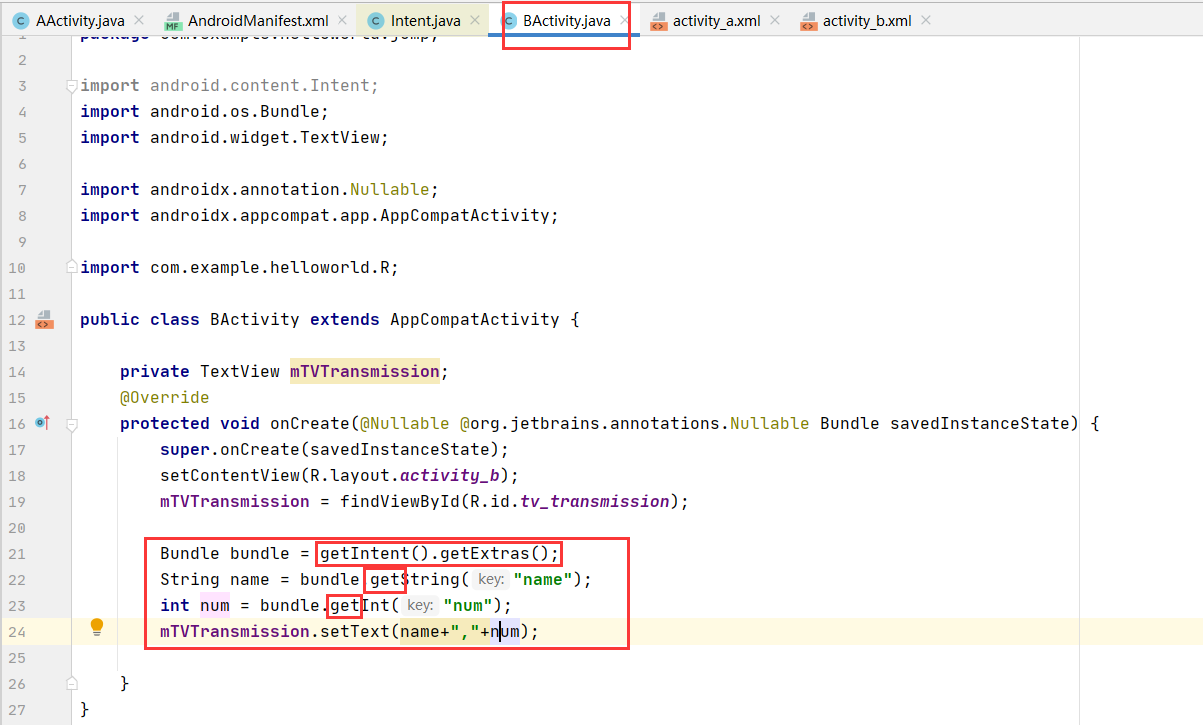1203x725 pixels.
Task: Select the BActivity.java tab
Action: 566,20
